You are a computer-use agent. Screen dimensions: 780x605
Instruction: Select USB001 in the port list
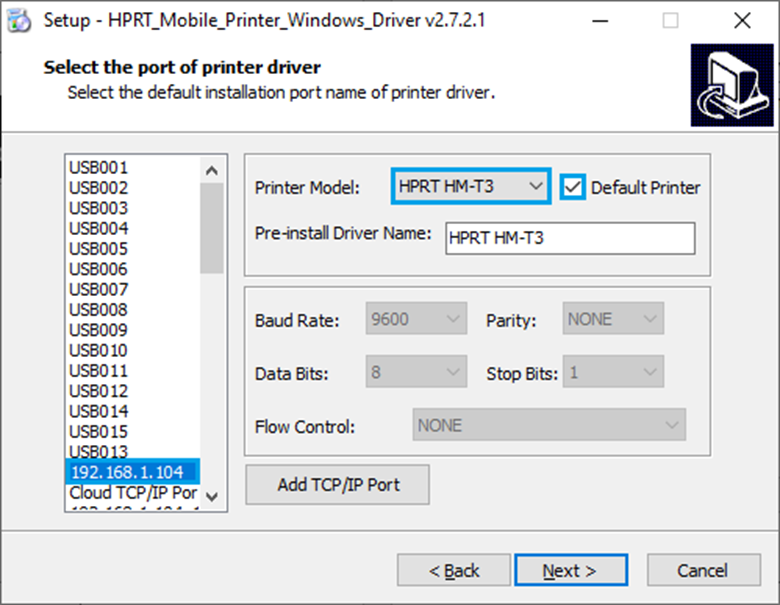tap(98, 168)
